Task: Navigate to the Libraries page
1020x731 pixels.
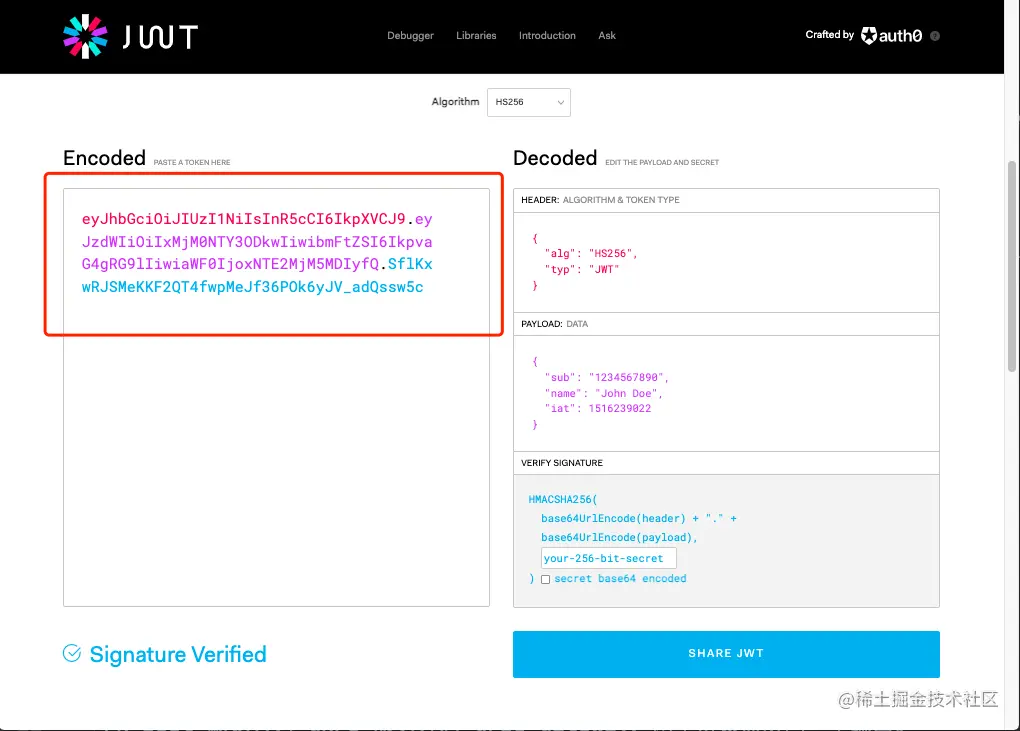Action: 475,35
